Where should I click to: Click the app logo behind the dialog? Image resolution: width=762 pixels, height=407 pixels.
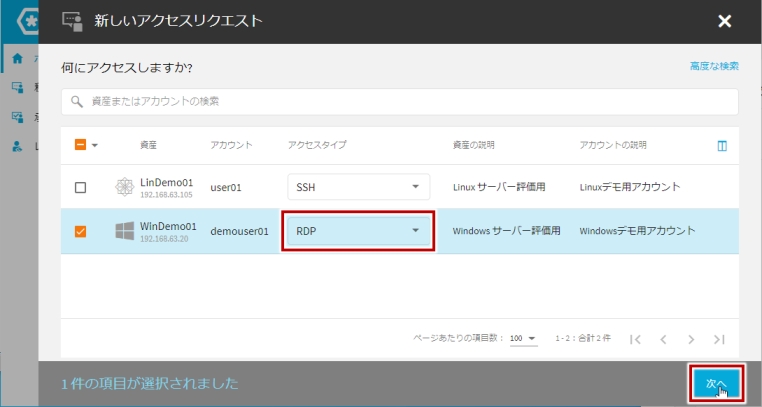(x=28, y=21)
